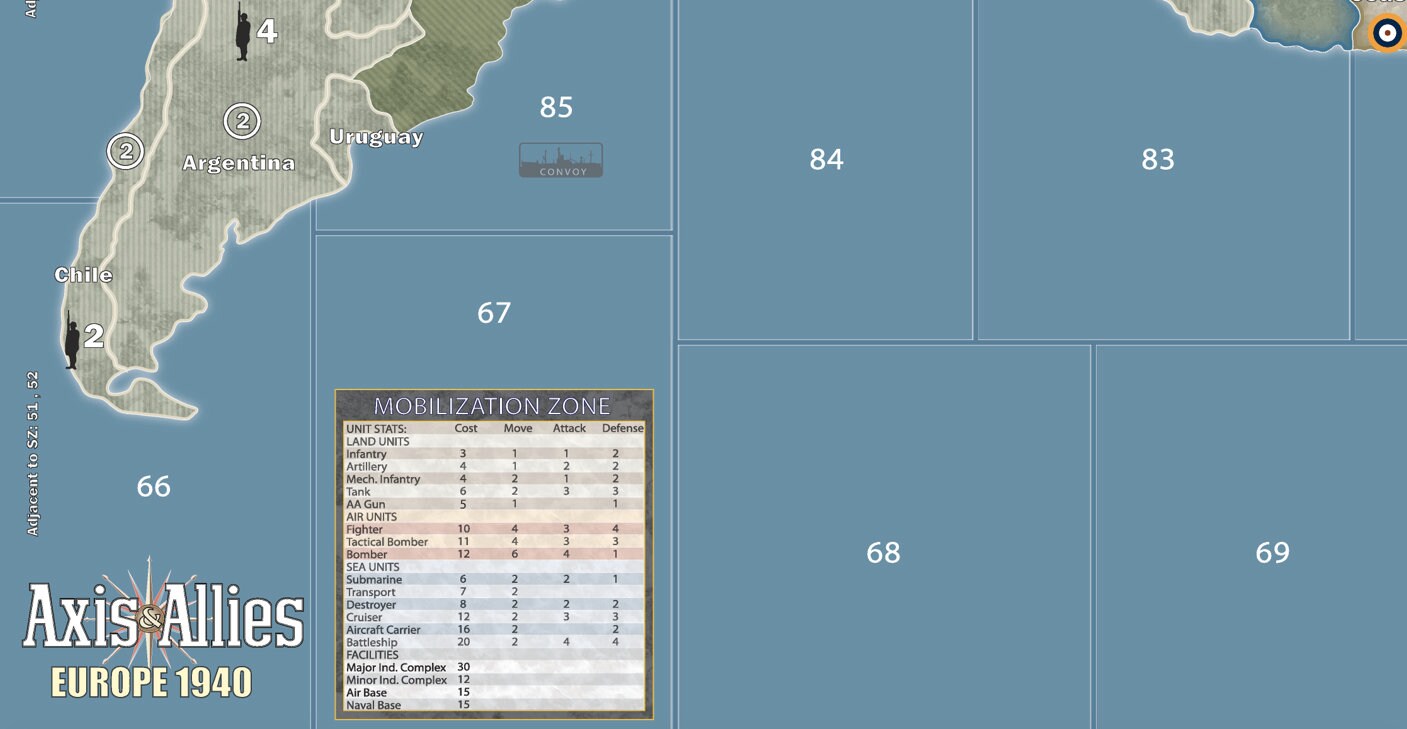This screenshot has width=1407, height=729.
Task: Select the Naval Base row name
Action: 373,705
